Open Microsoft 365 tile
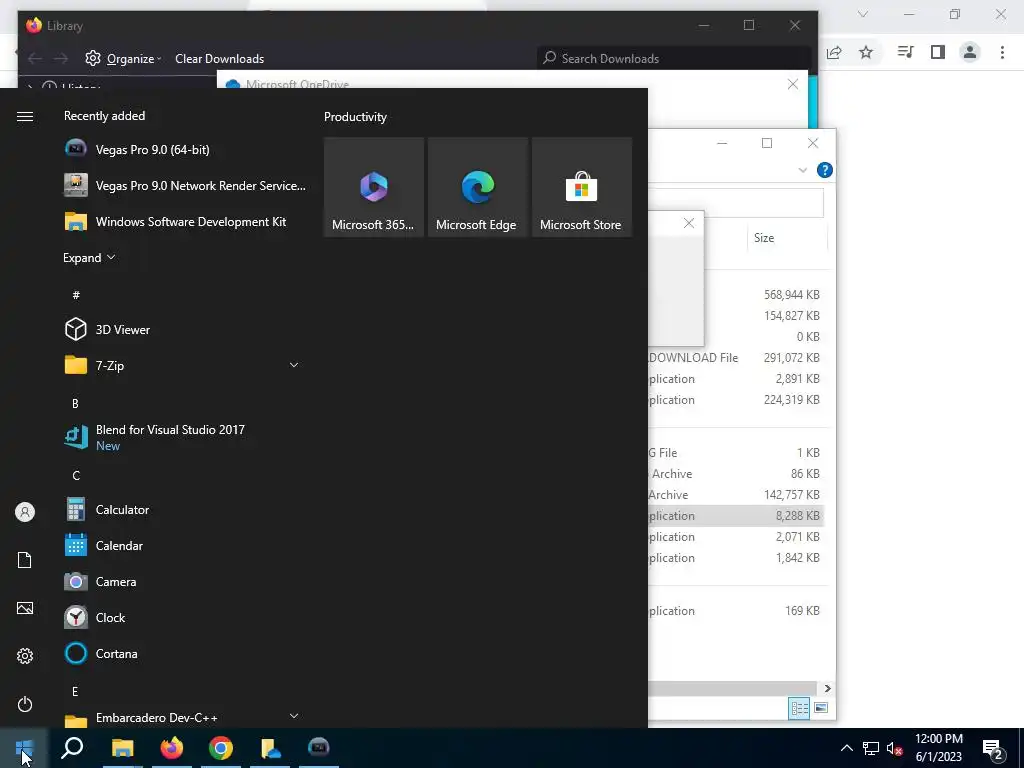This screenshot has width=1024, height=768. [x=374, y=187]
